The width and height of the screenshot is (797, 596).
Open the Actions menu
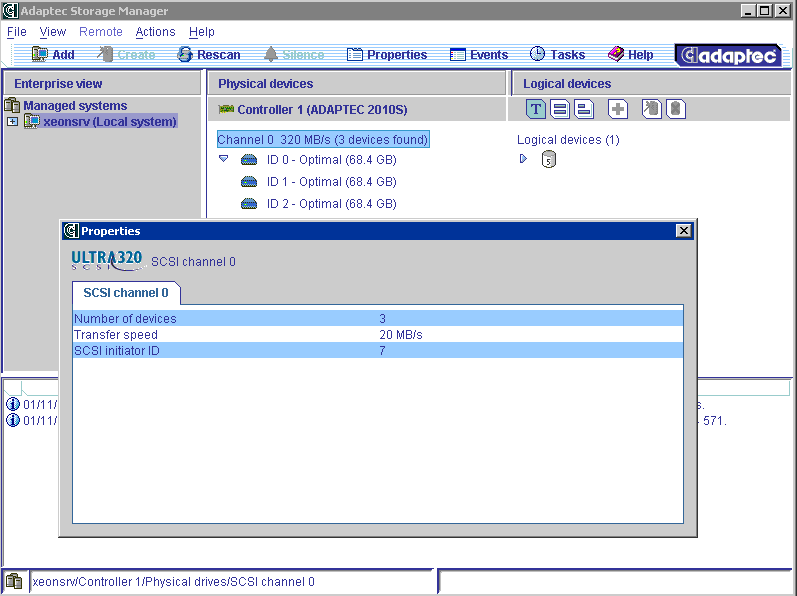[155, 32]
